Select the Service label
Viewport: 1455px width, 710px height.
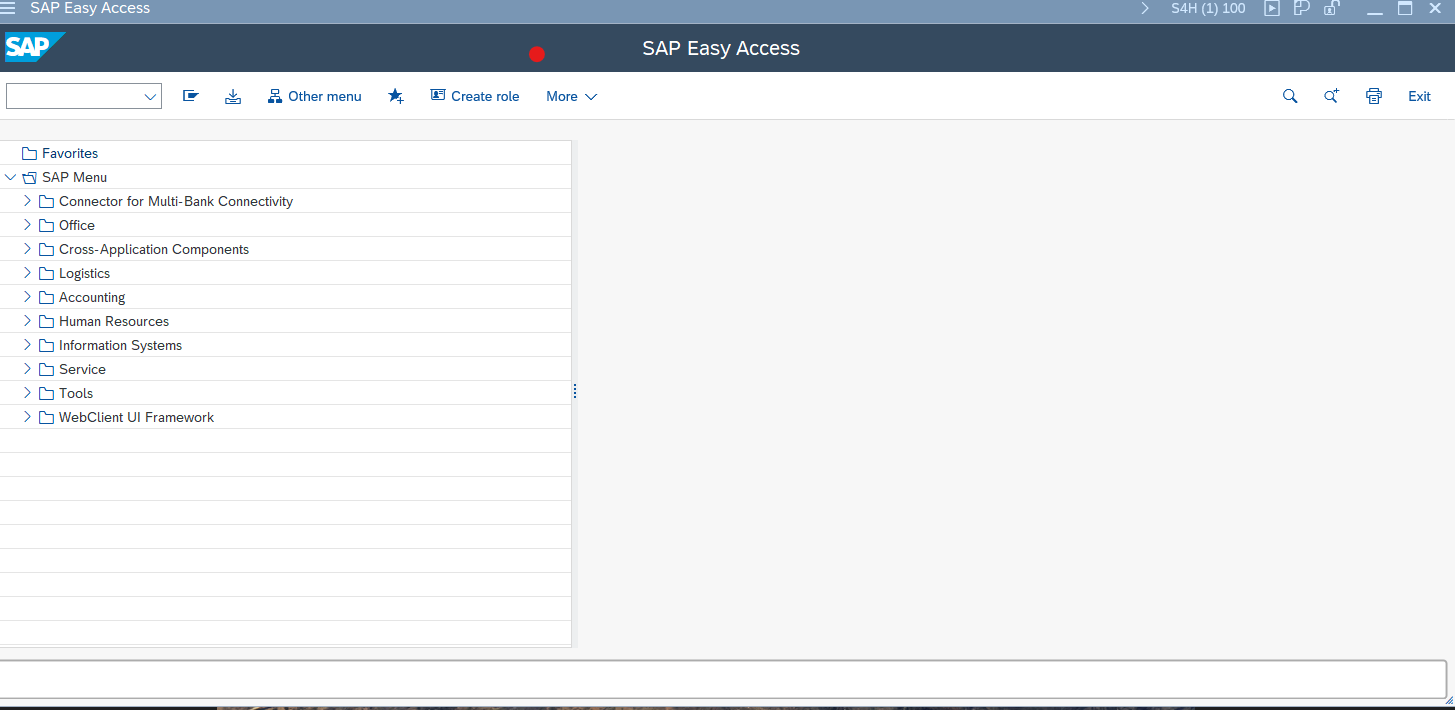tap(82, 369)
